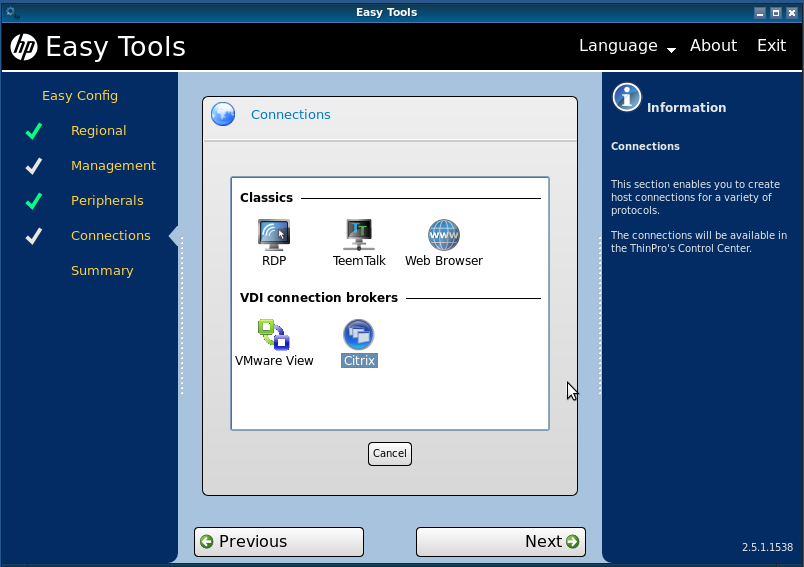Viewport: 804px width, 567px height.
Task: Click the VDI connection brokers heading
Action: (x=319, y=297)
